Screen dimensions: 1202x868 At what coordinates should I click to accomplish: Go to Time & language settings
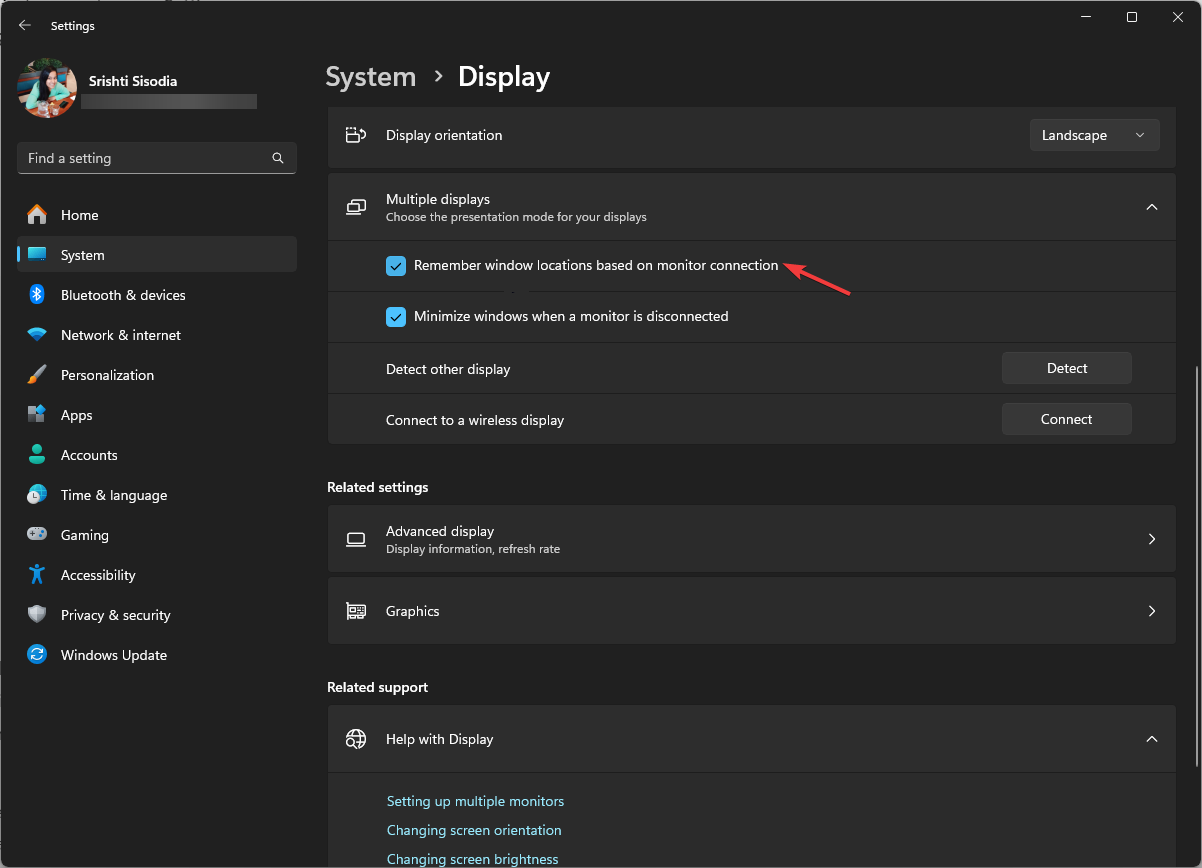point(113,495)
